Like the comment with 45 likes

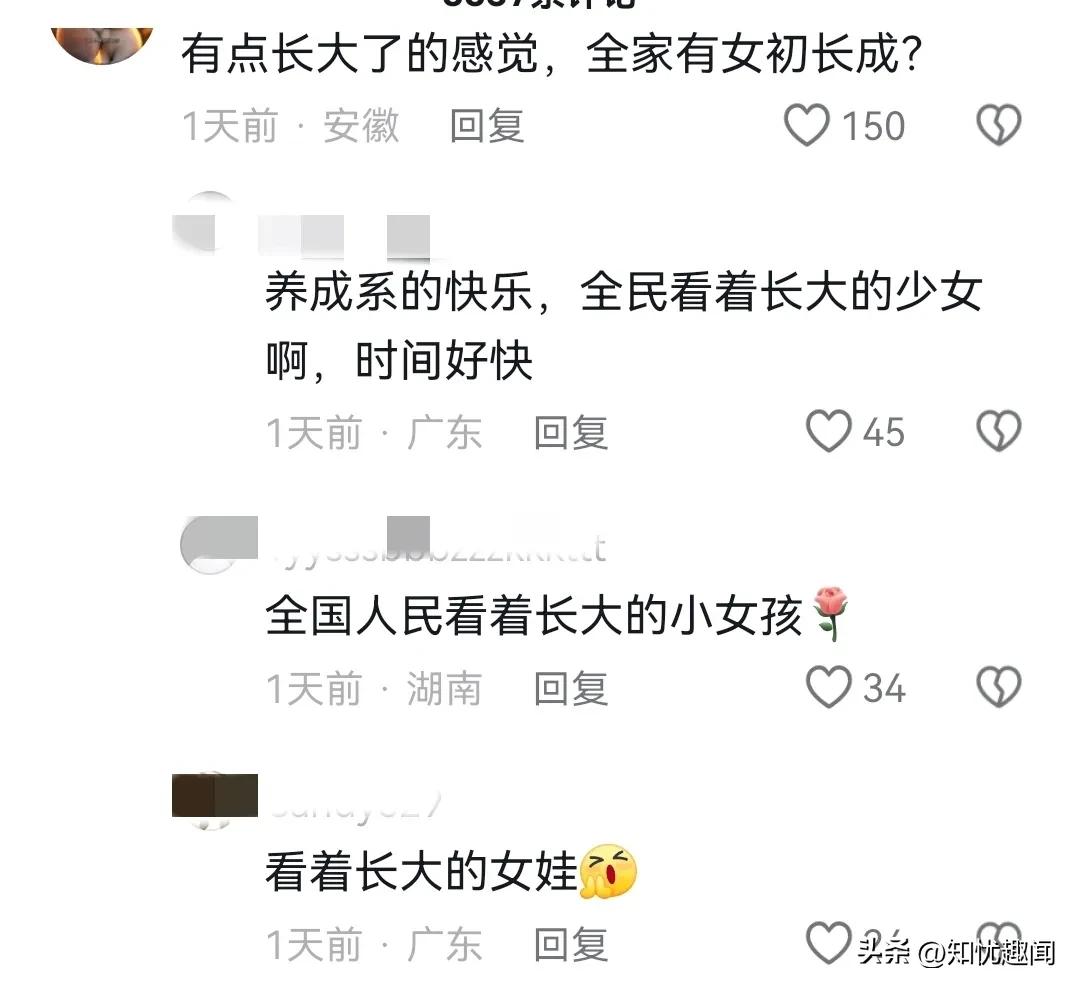coord(829,431)
